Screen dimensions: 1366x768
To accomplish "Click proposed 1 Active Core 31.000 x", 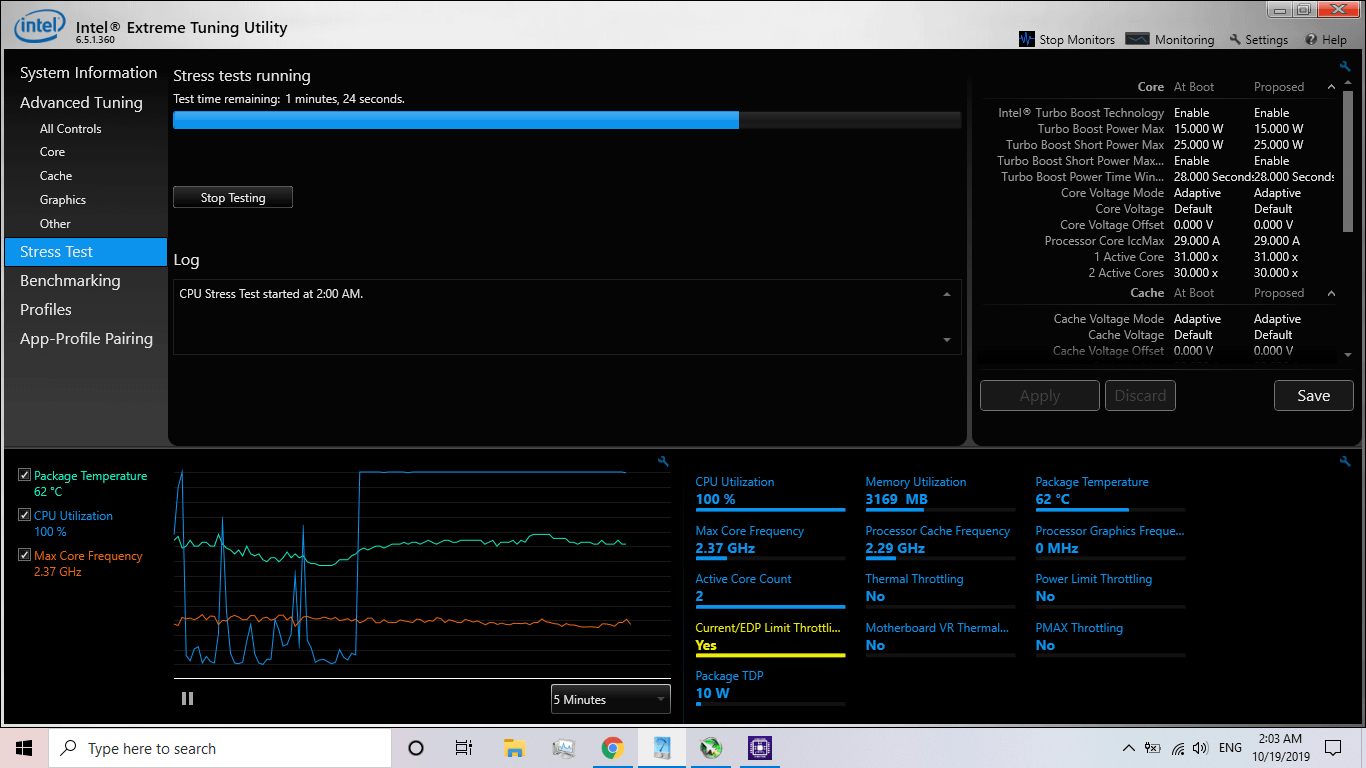I will 1277,257.
